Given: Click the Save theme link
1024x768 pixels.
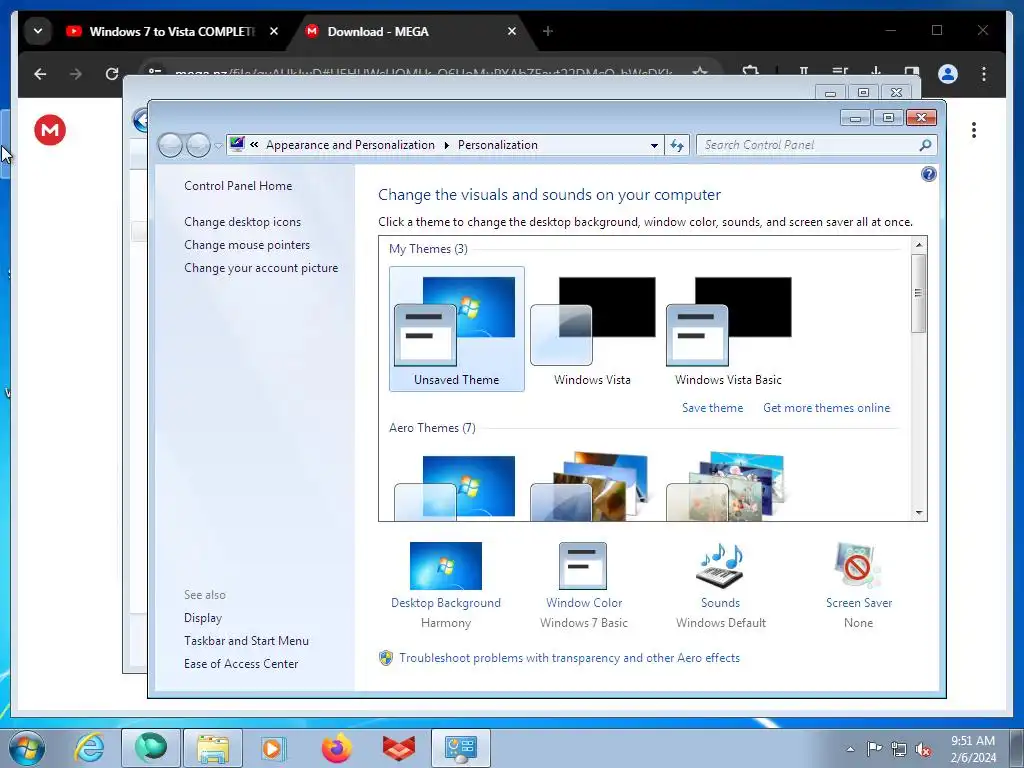Looking at the screenshot, I should tap(712, 408).
